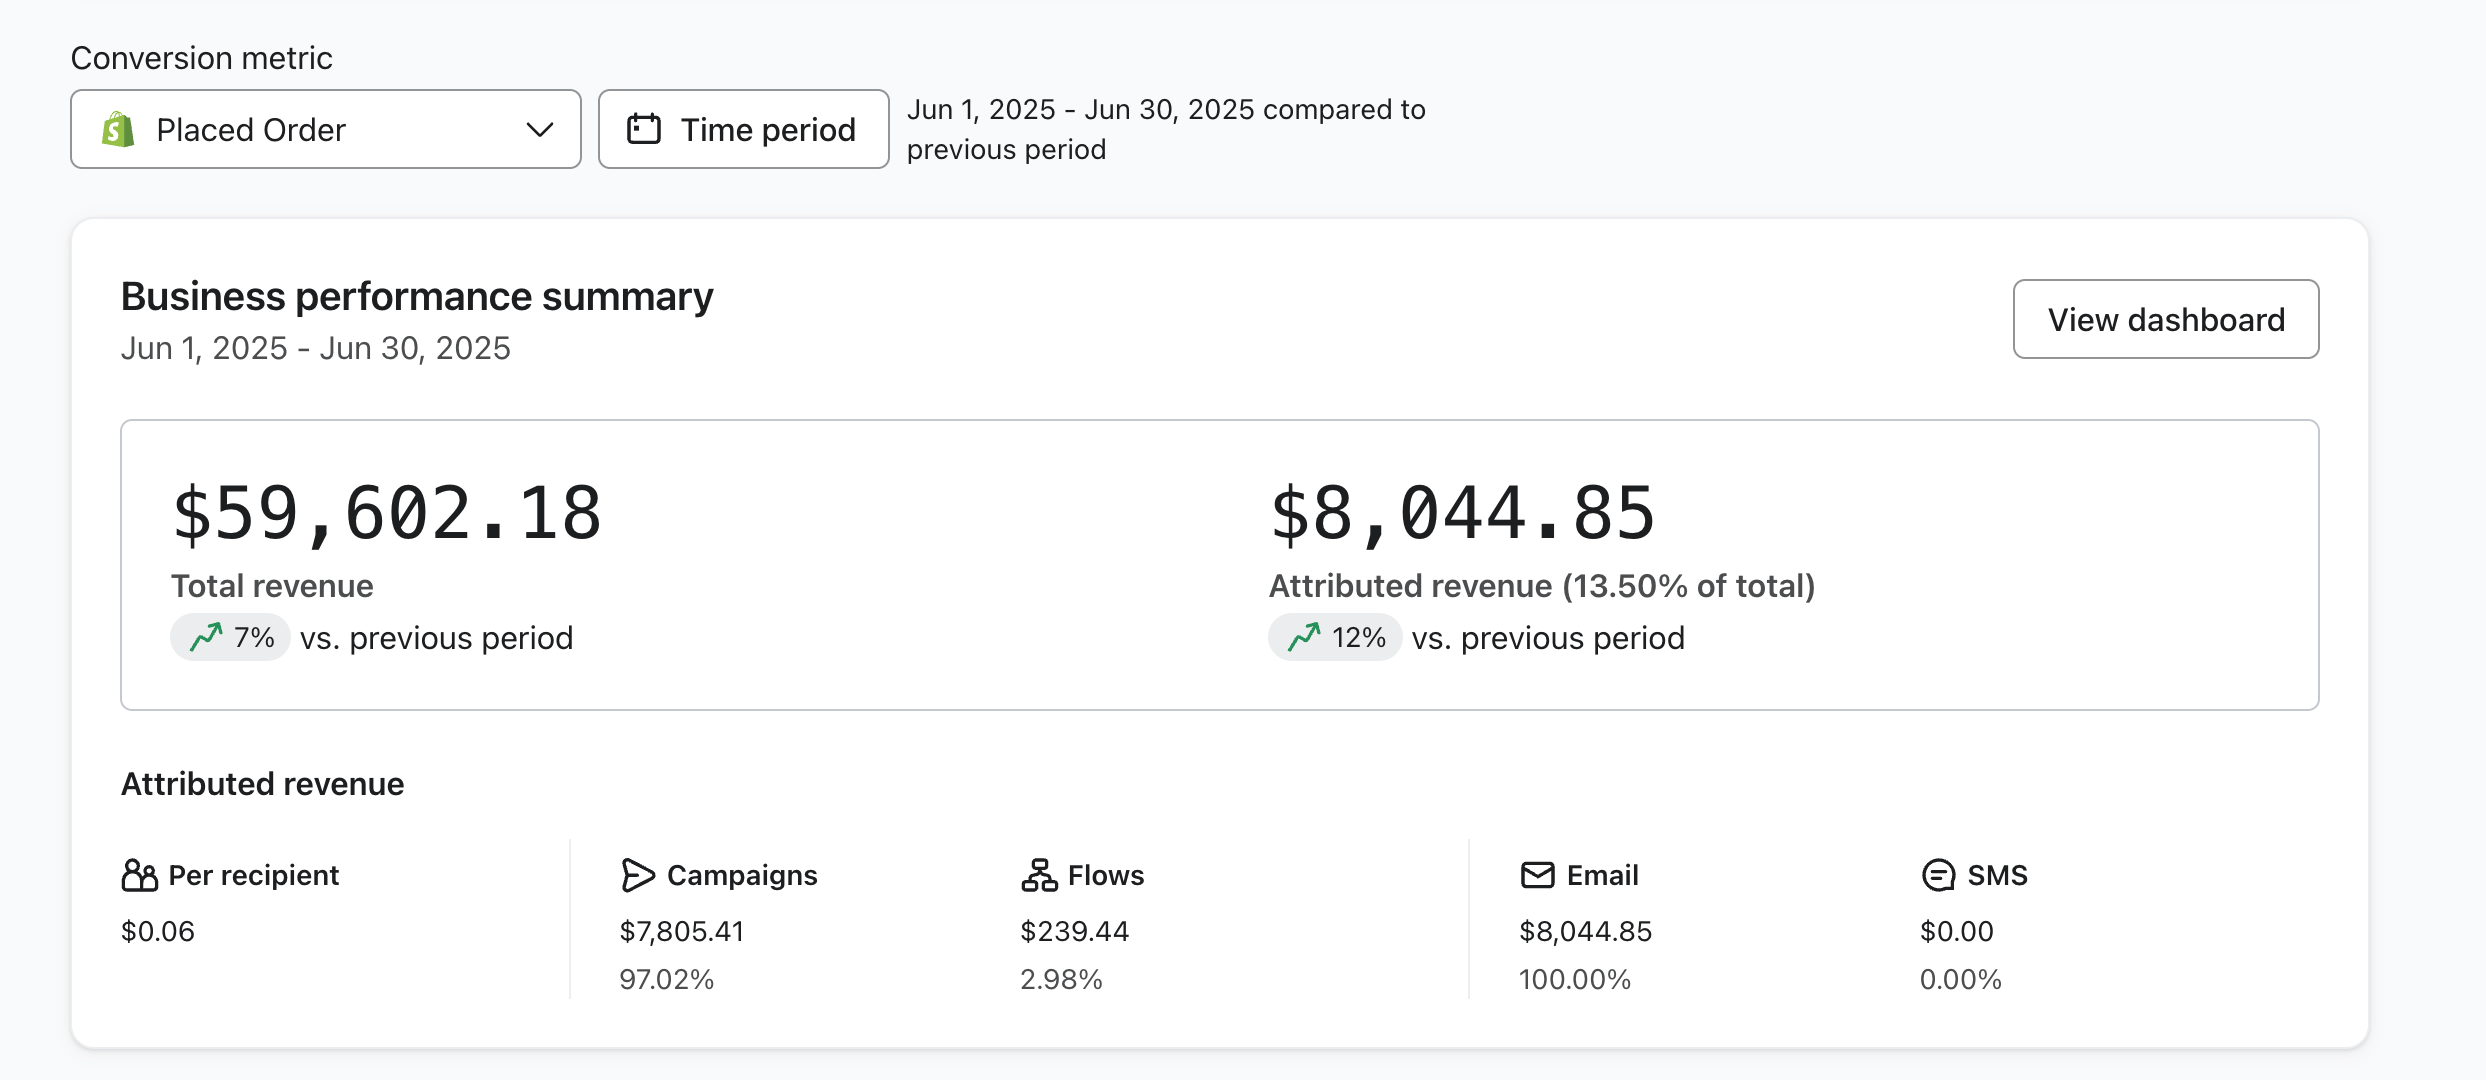
Task: Click the Attributed revenue trend arrow icon
Action: point(1304,637)
